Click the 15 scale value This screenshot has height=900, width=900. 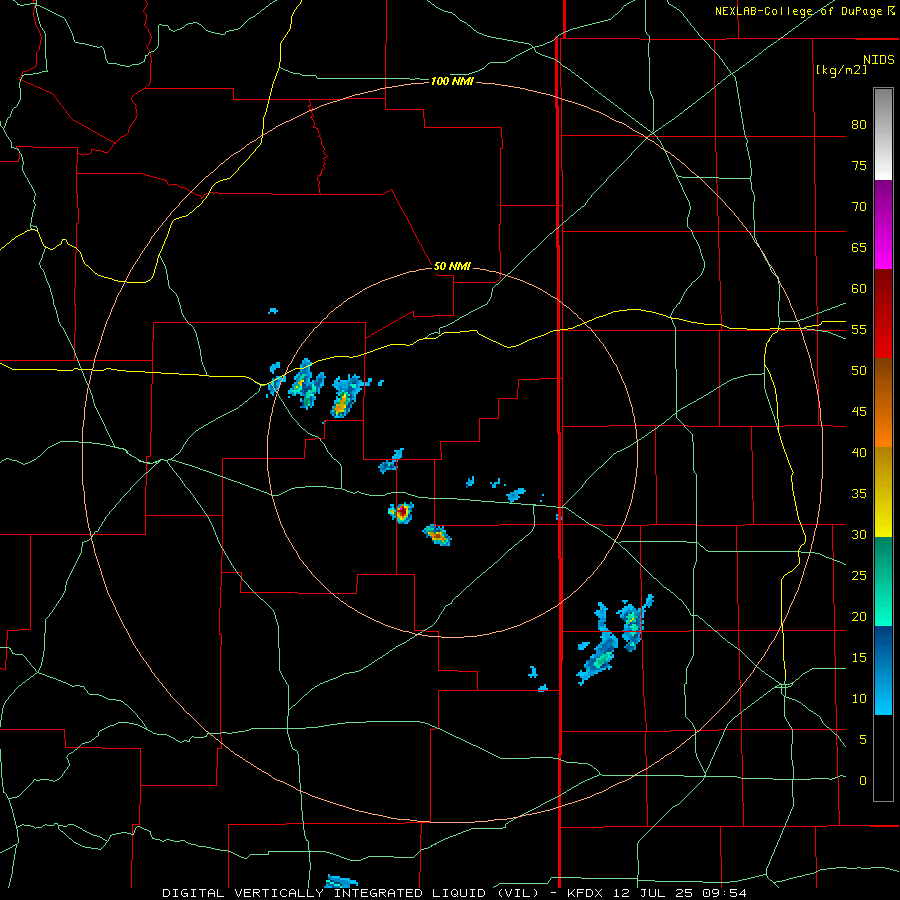(x=859, y=658)
